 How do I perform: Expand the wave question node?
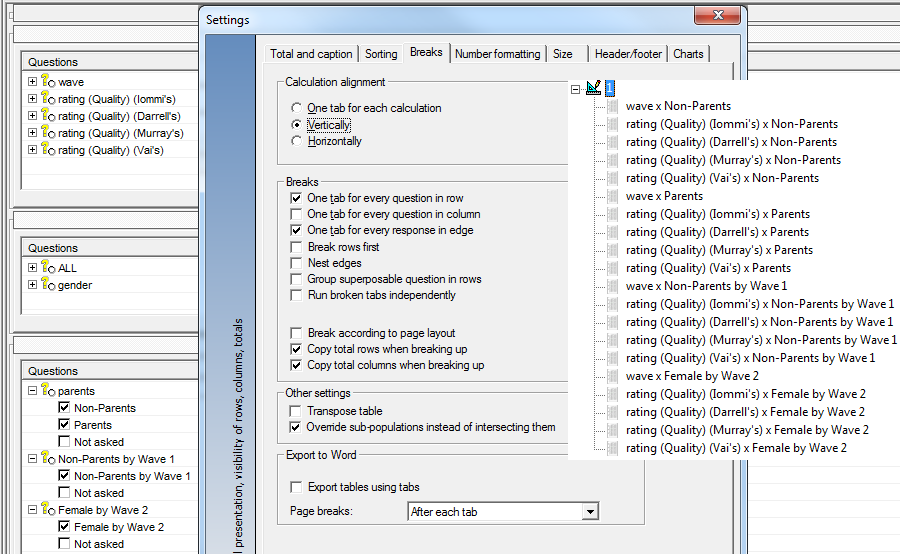33,82
